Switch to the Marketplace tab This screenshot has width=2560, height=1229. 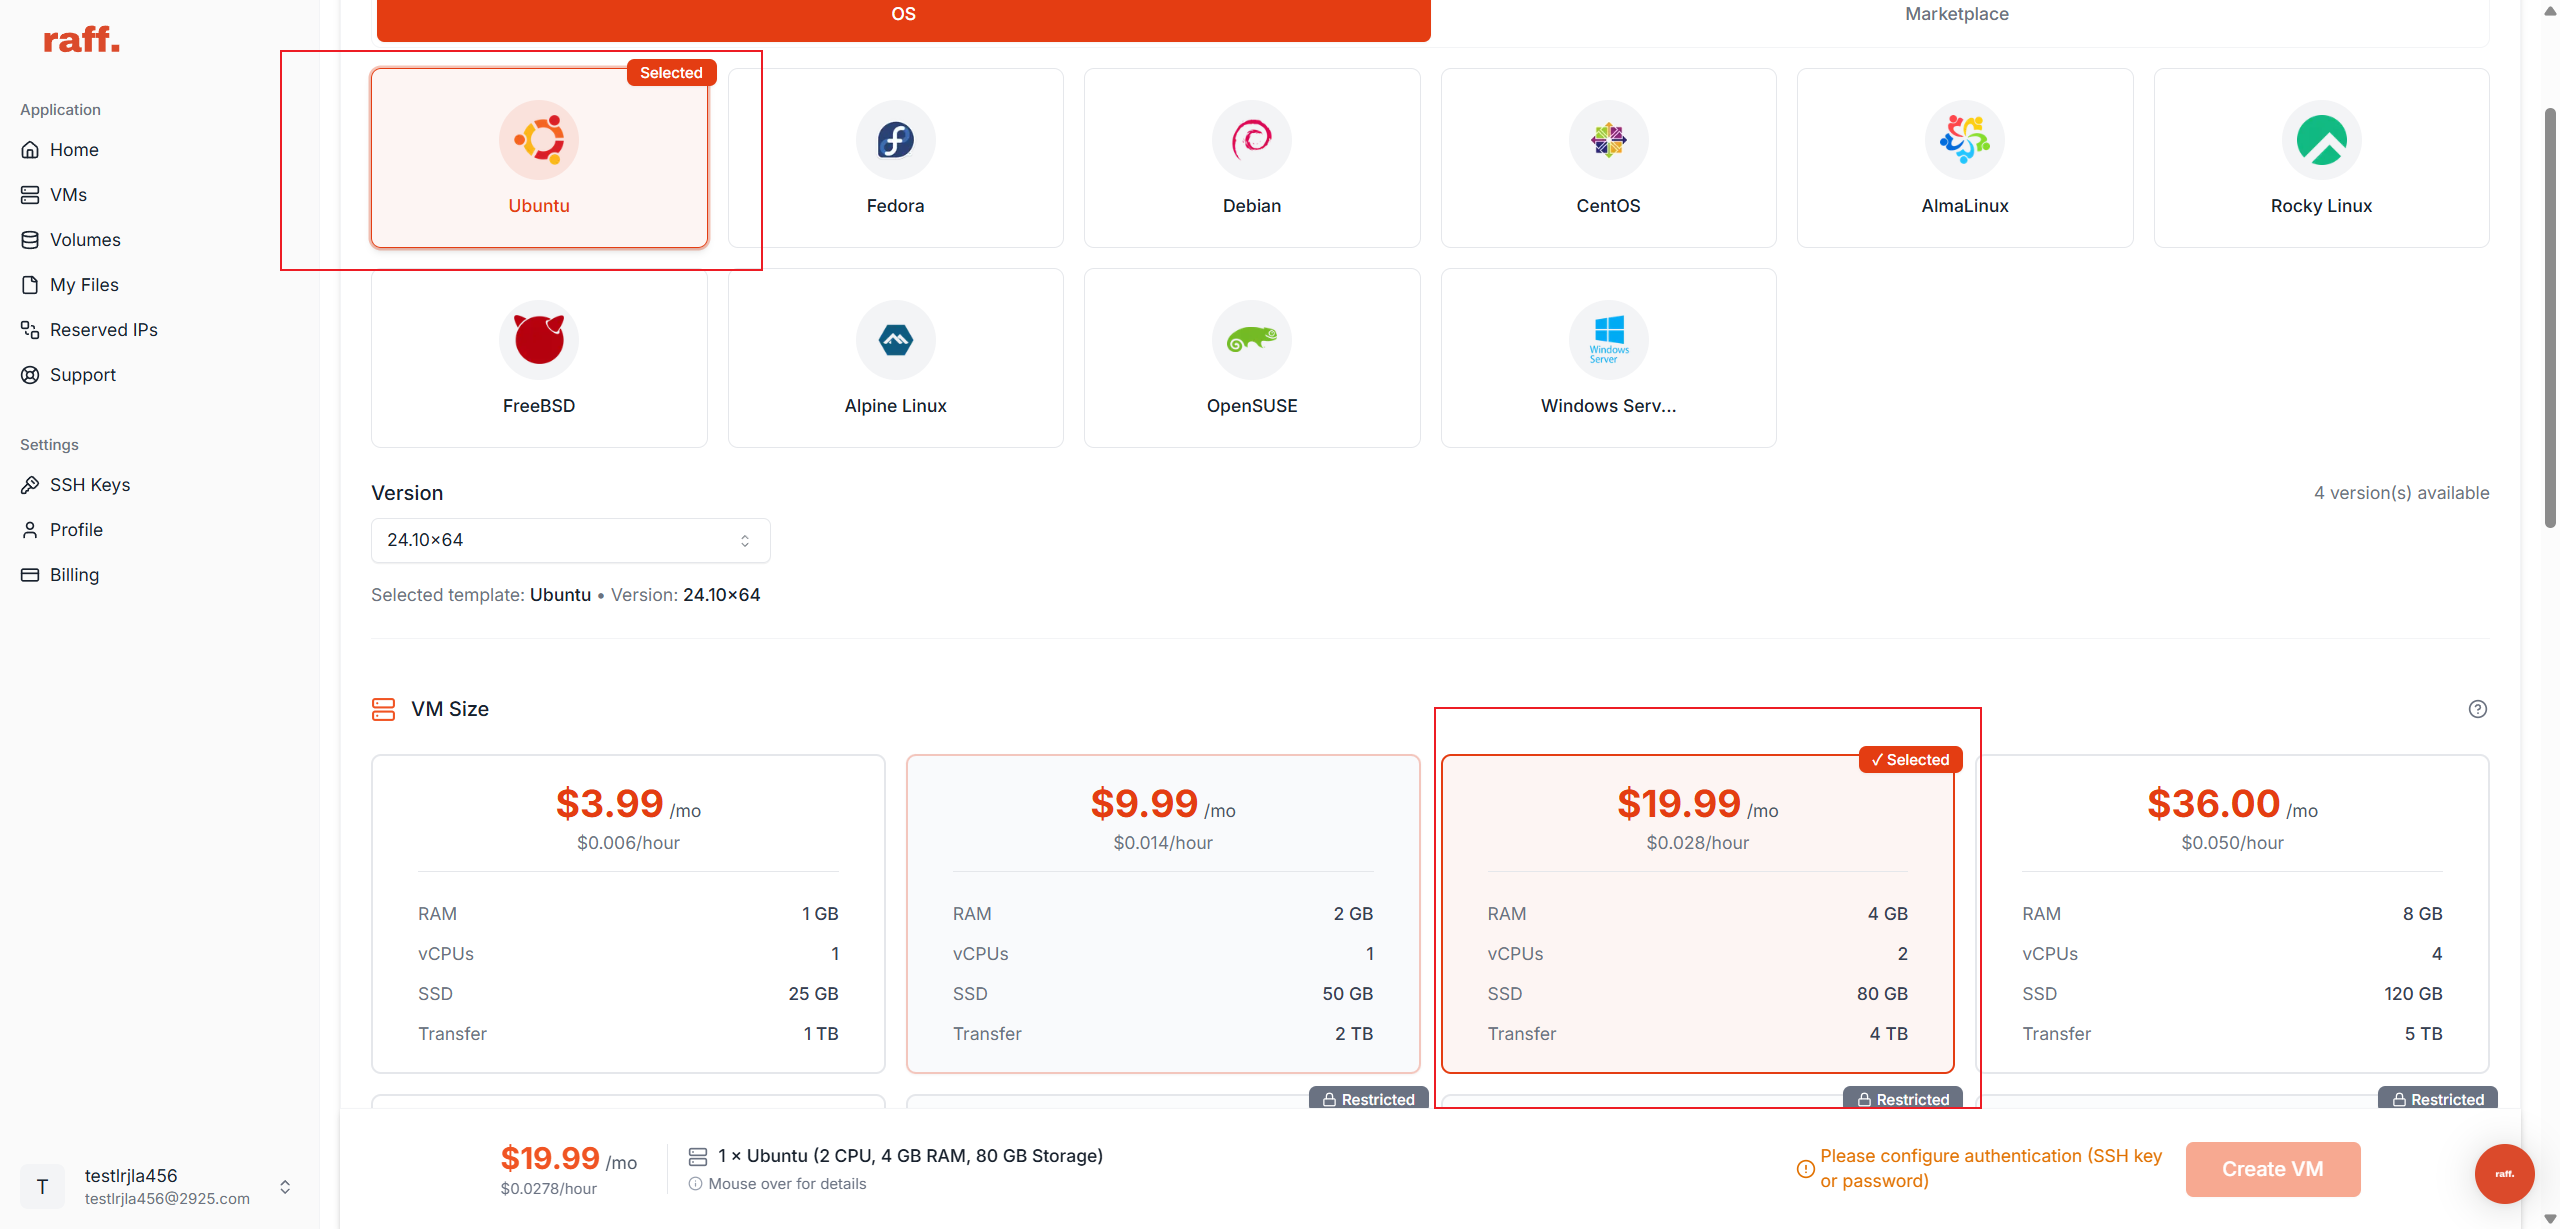pyautogui.click(x=1957, y=14)
